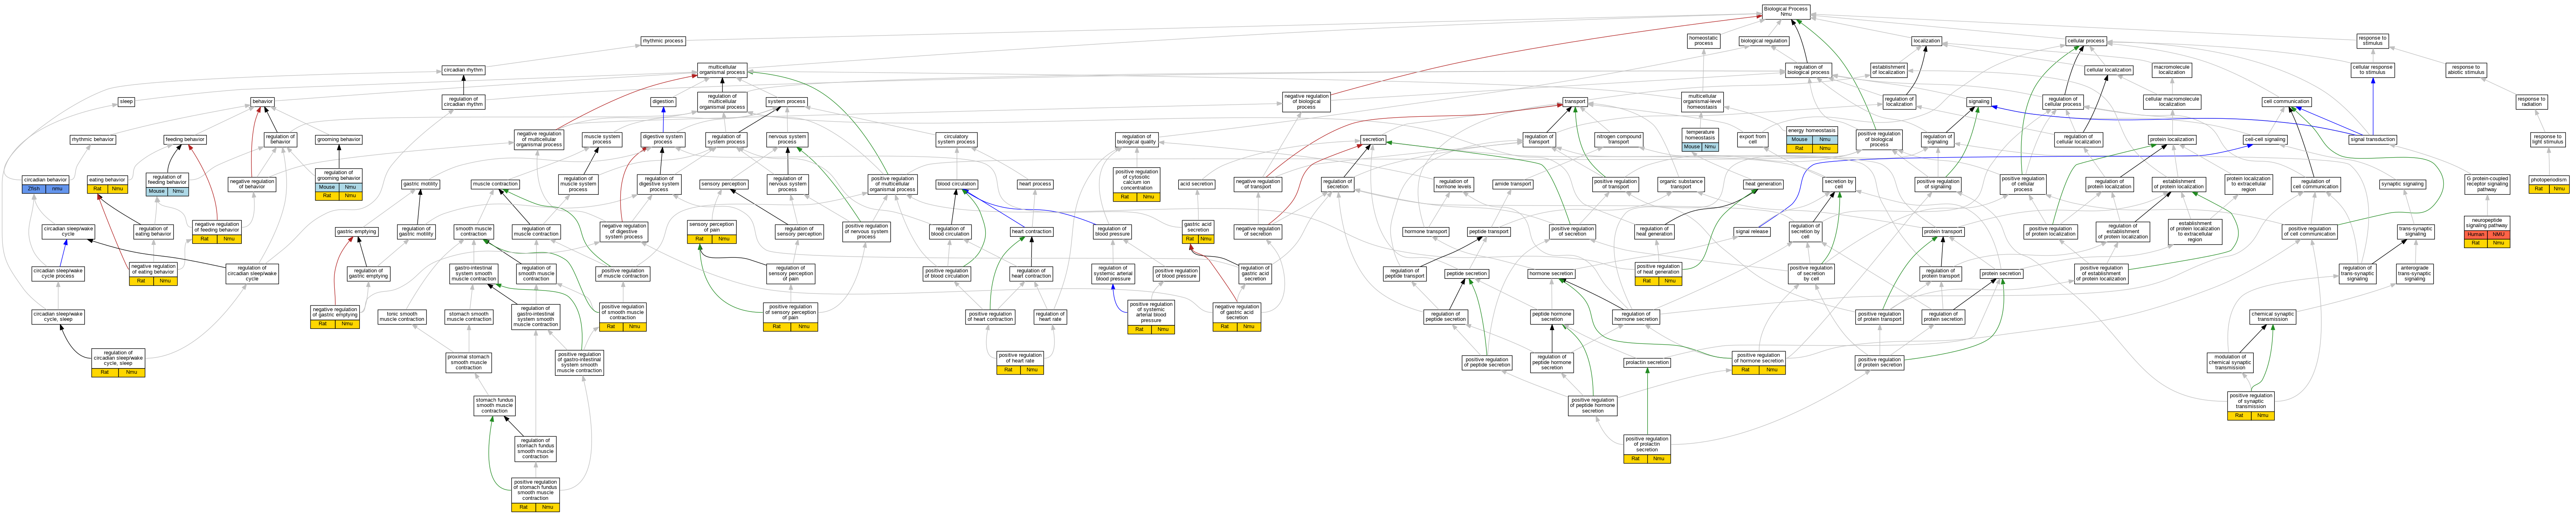This screenshot has width=2576, height=516.
Task: Click the 'signal release' node
Action: coord(1752,232)
